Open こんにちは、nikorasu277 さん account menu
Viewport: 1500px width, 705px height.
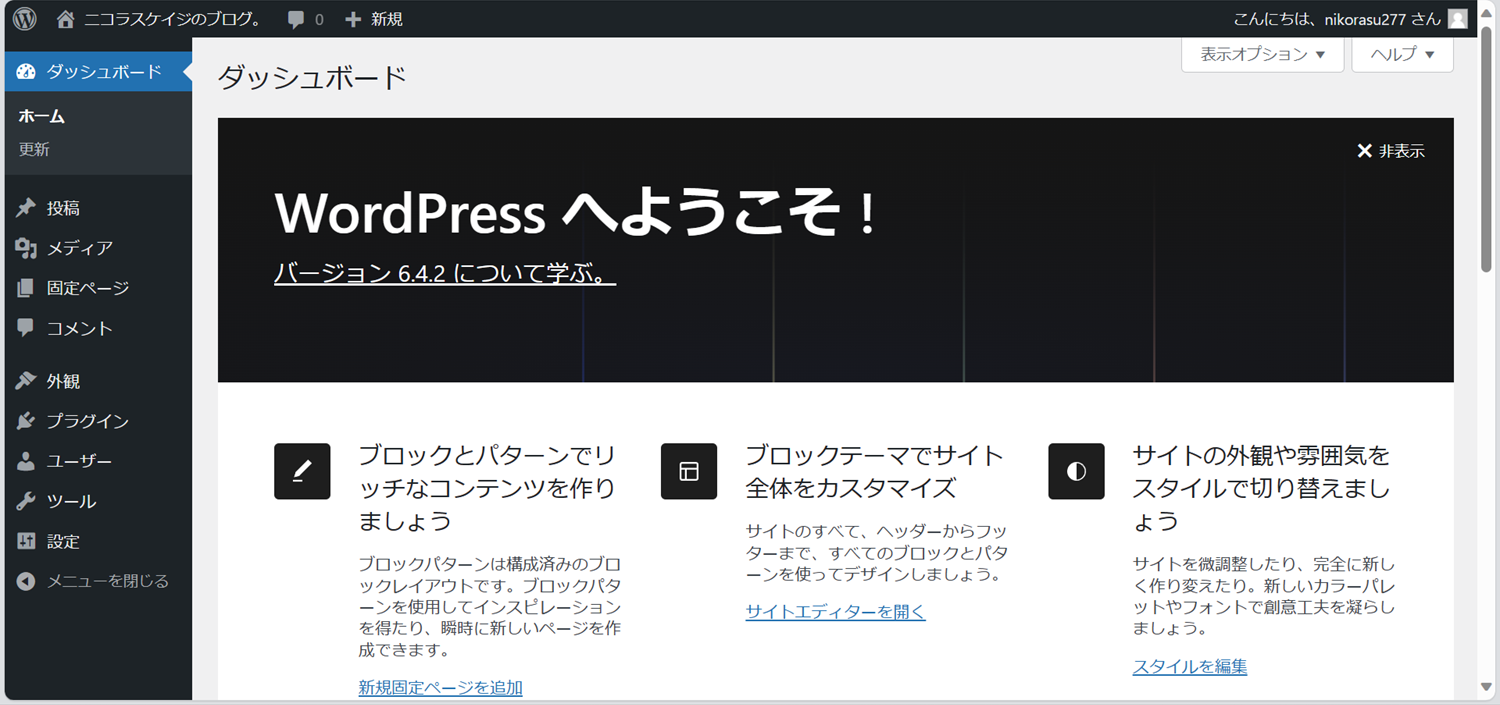click(x=1337, y=19)
